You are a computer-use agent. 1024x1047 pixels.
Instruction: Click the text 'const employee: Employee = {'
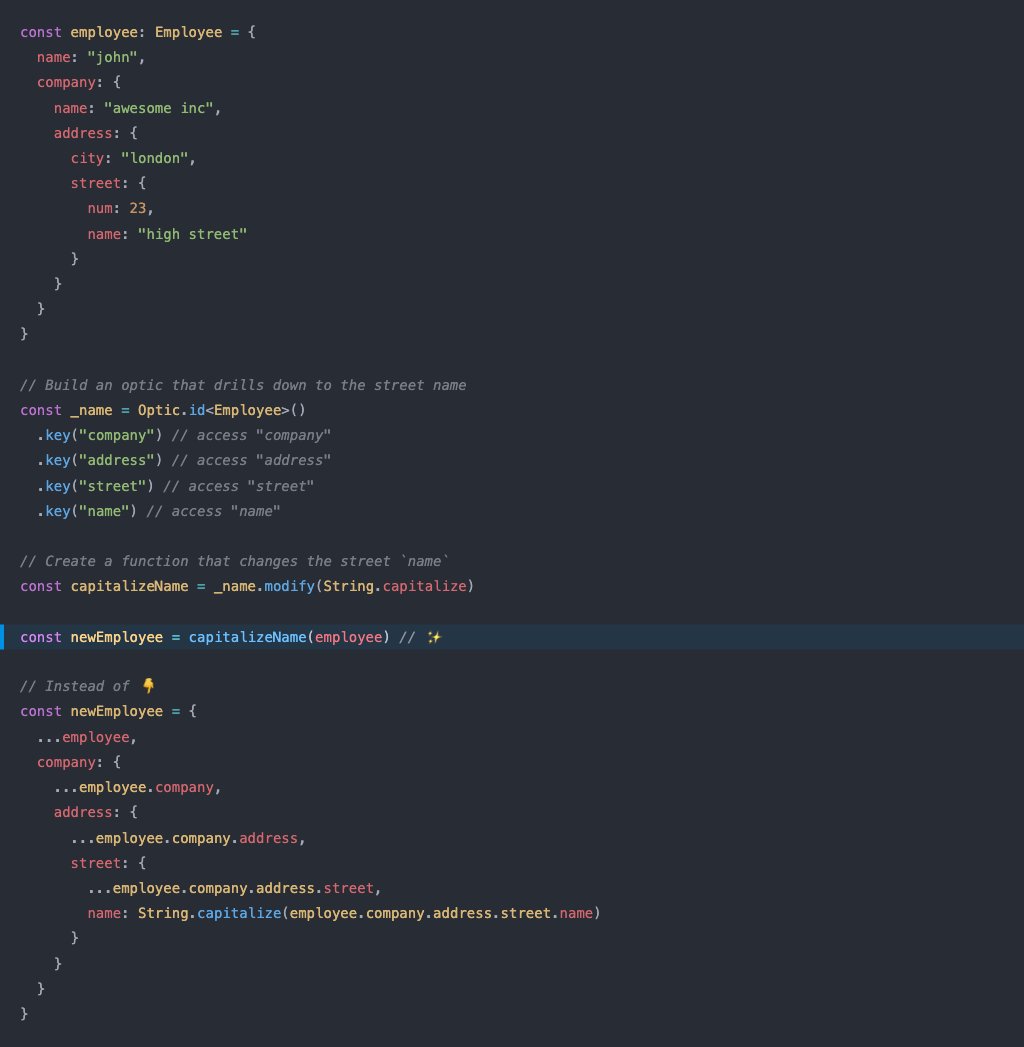pyautogui.click(x=138, y=32)
